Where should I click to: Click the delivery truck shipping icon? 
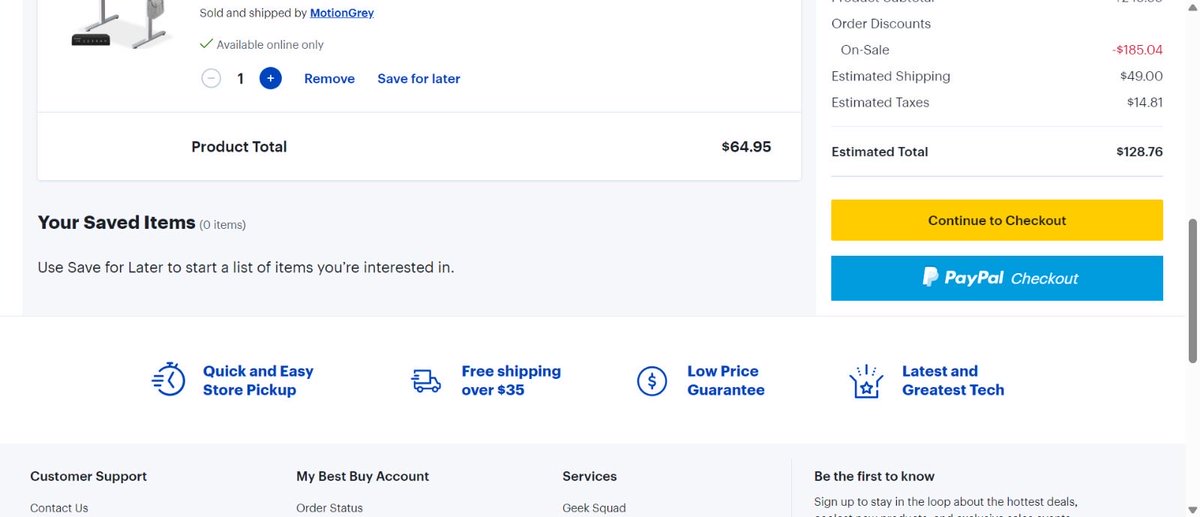[x=426, y=381]
